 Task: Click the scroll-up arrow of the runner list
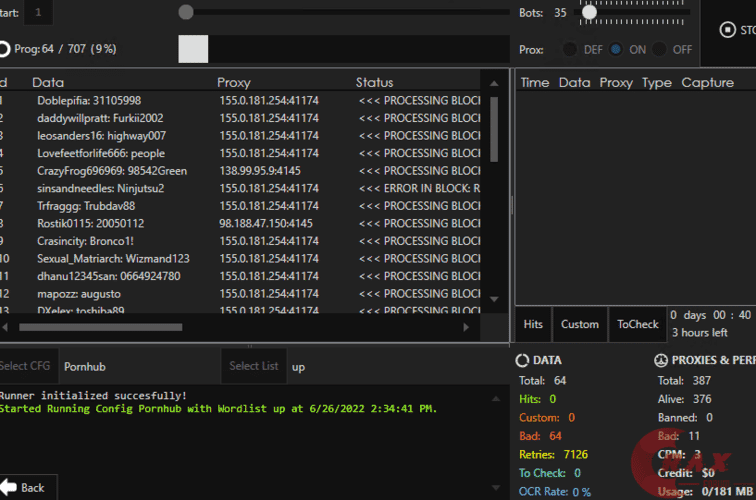(x=492, y=82)
